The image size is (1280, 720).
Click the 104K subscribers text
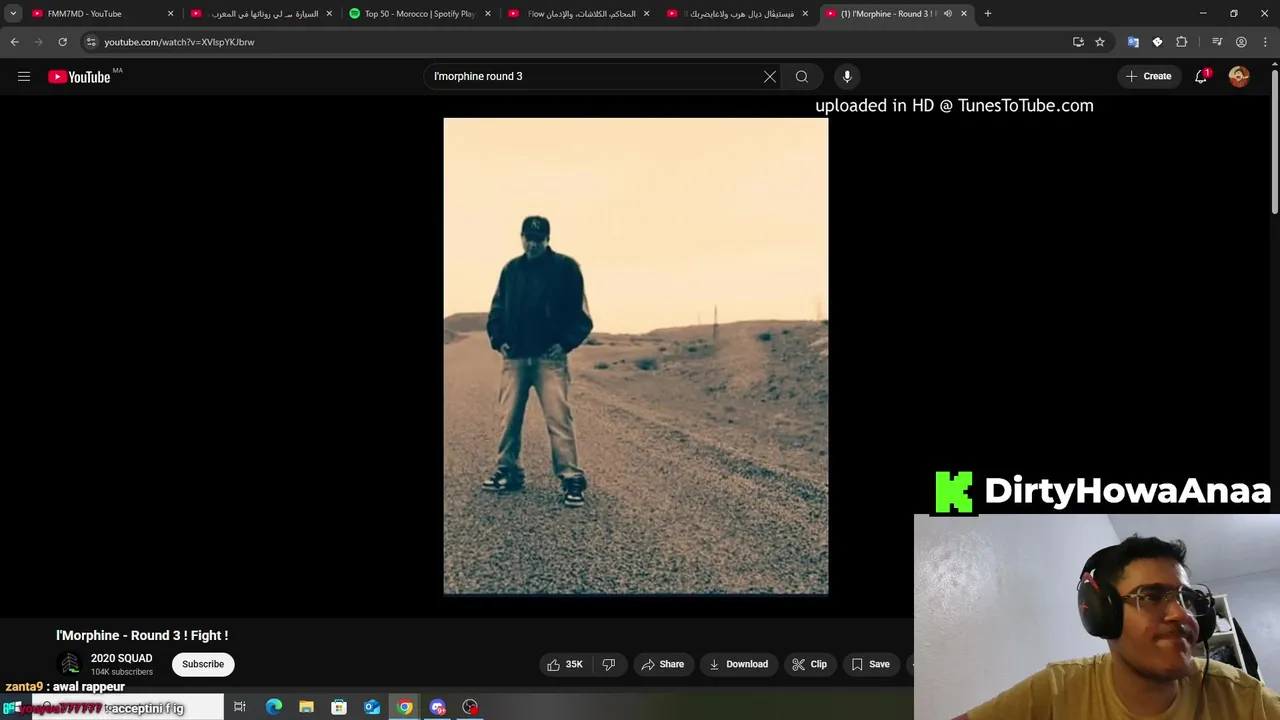(122, 672)
